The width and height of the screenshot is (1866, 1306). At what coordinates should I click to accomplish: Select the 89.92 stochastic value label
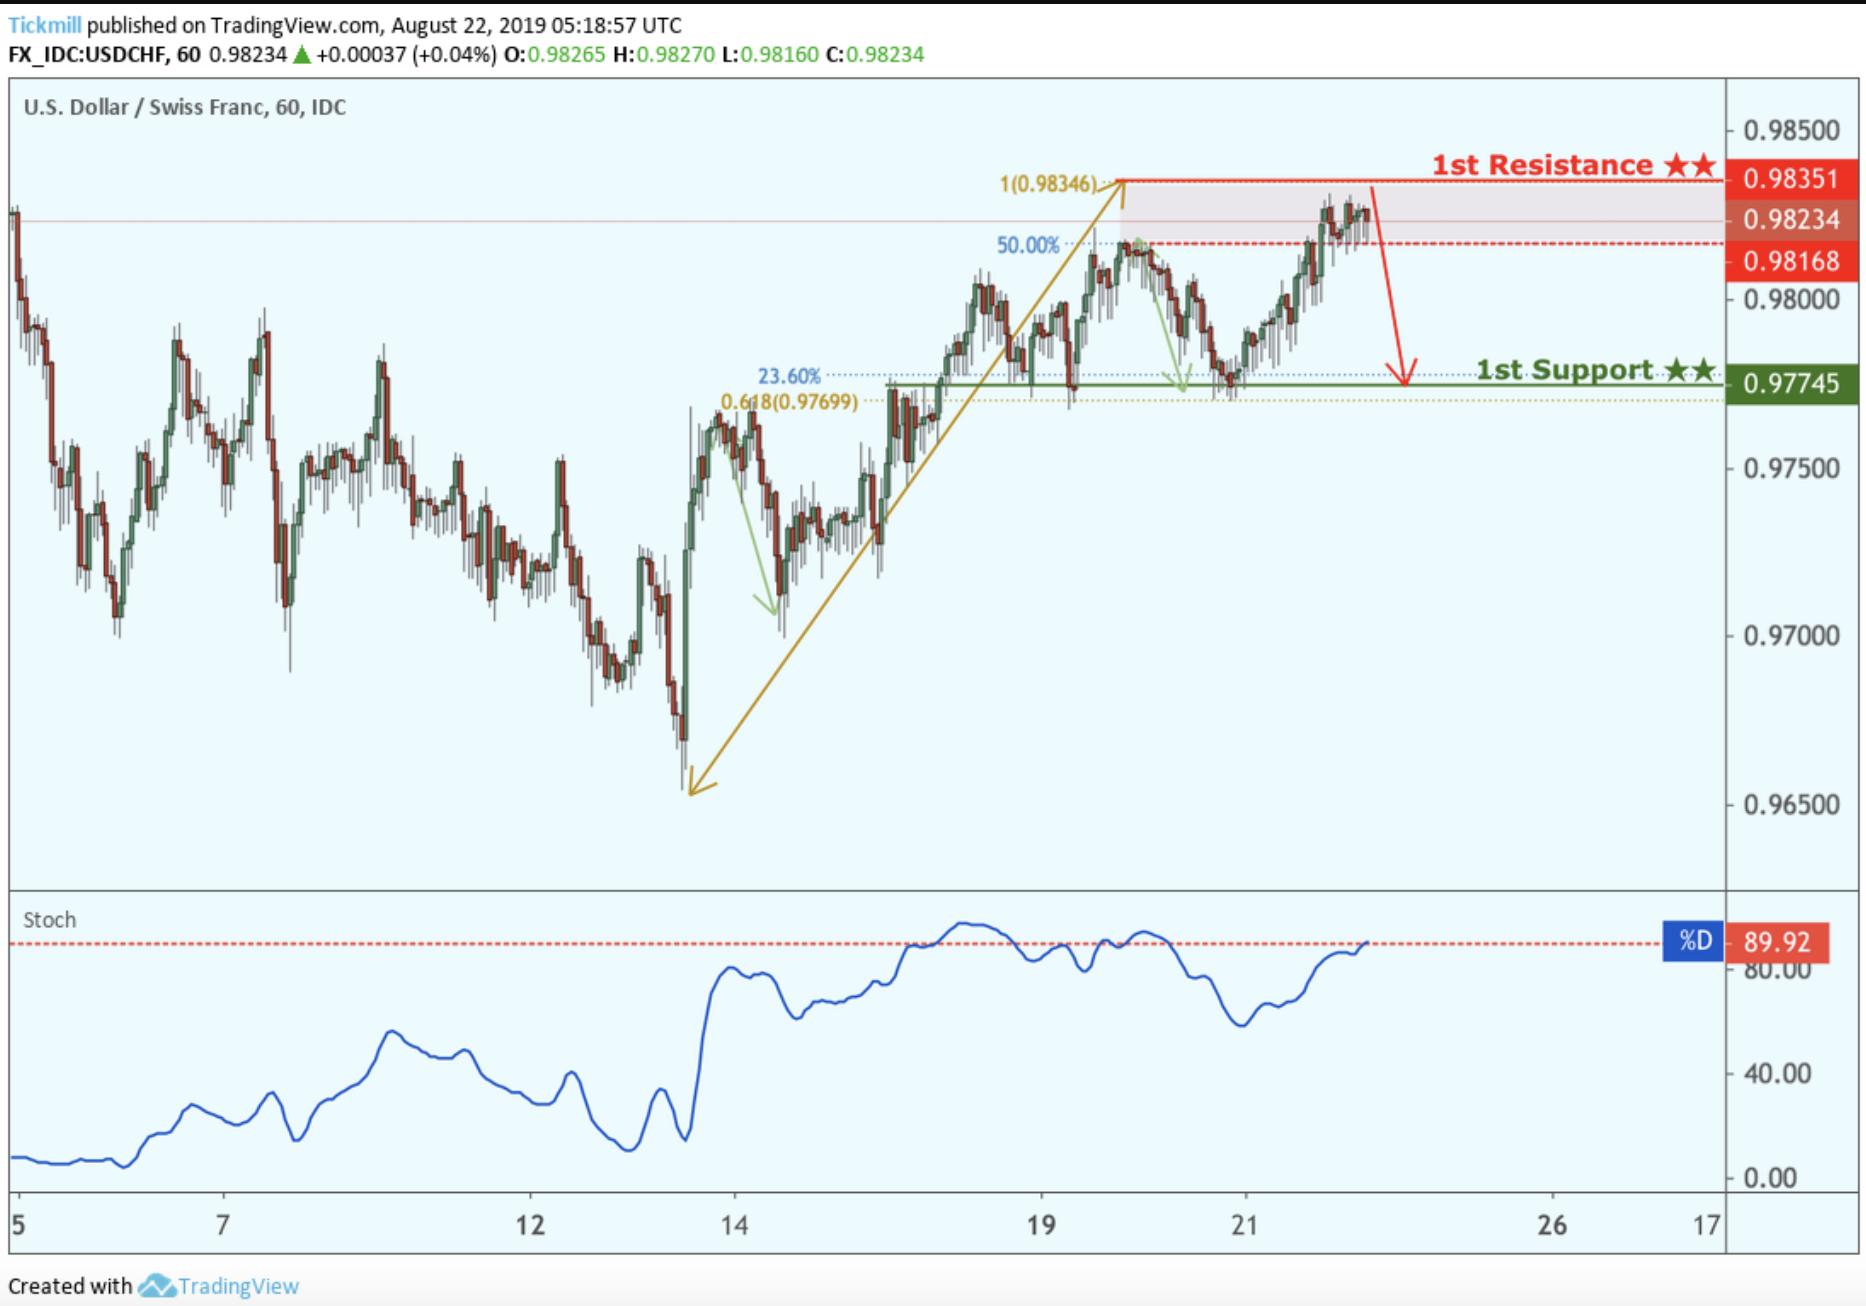[1777, 942]
